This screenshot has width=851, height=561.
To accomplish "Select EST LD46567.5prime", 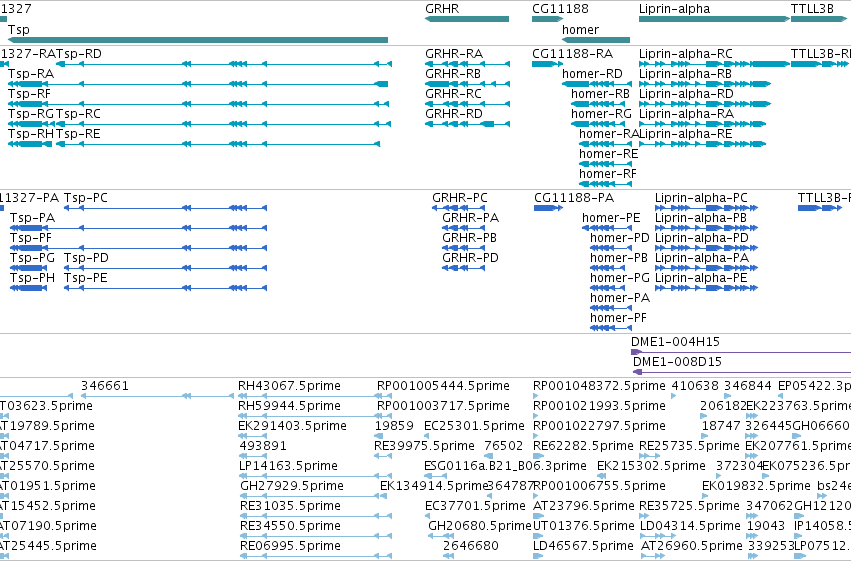I will (x=584, y=547).
